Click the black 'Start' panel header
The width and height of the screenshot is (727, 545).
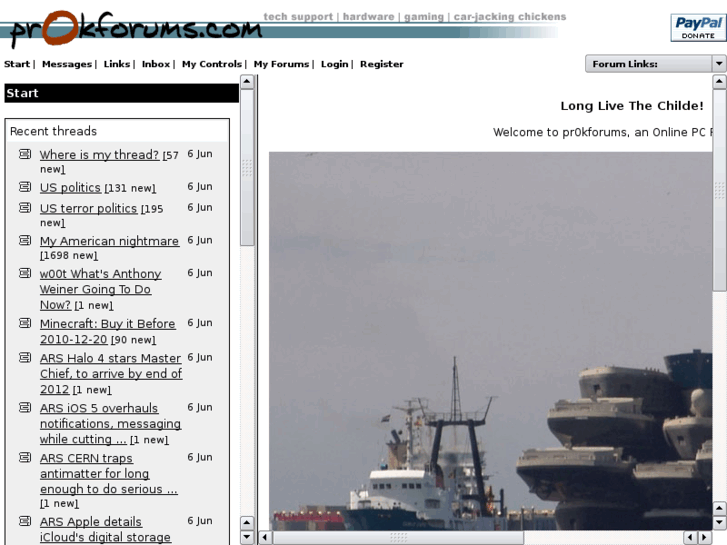121,93
